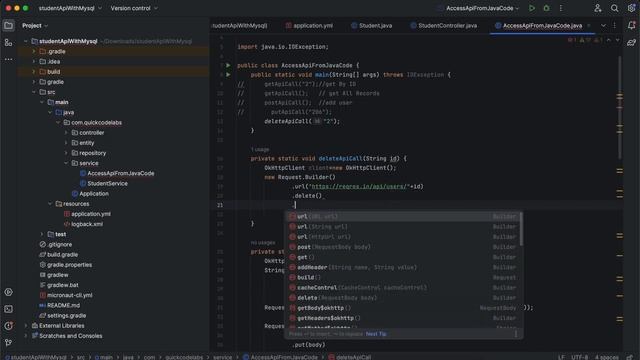The image size is (640, 360).
Task: Click the Next Tip link
Action: pyautogui.click(x=376, y=334)
